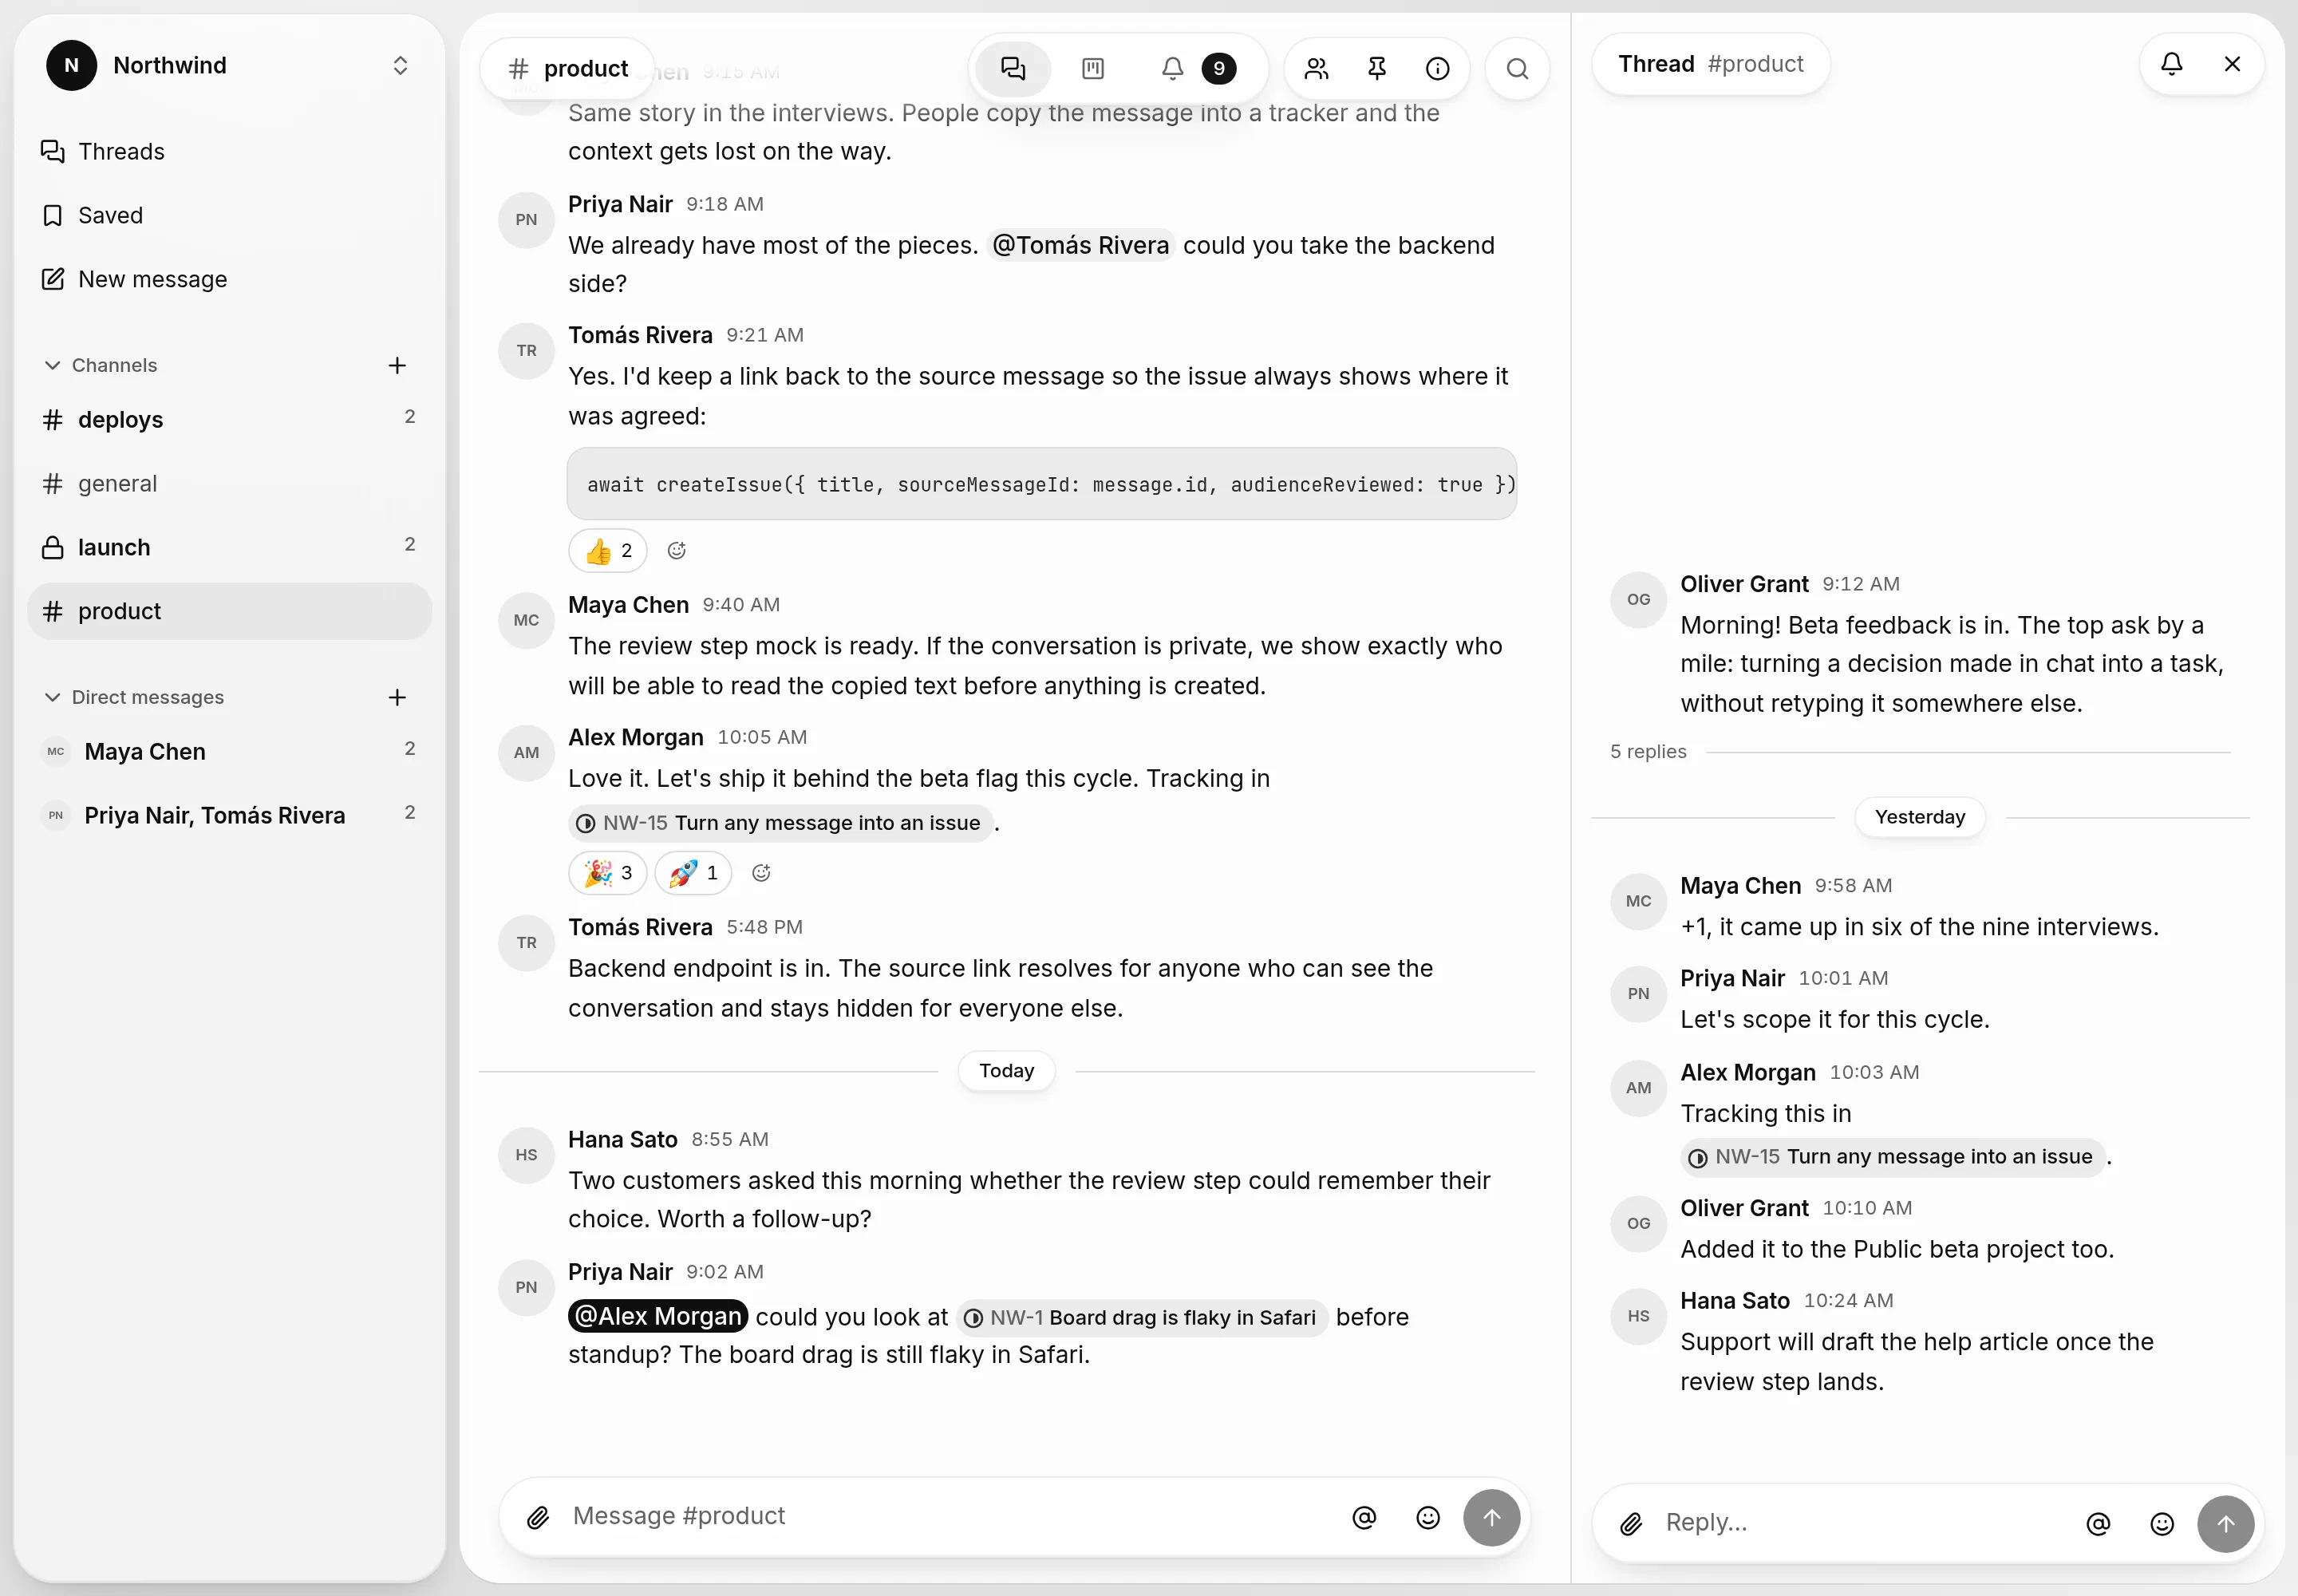Toggle the rocket reaction with 1

[x=693, y=873]
